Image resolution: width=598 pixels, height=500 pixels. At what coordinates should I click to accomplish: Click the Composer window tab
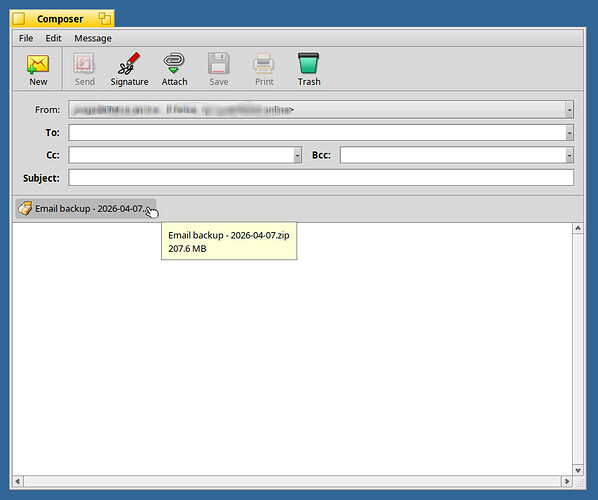[60, 19]
